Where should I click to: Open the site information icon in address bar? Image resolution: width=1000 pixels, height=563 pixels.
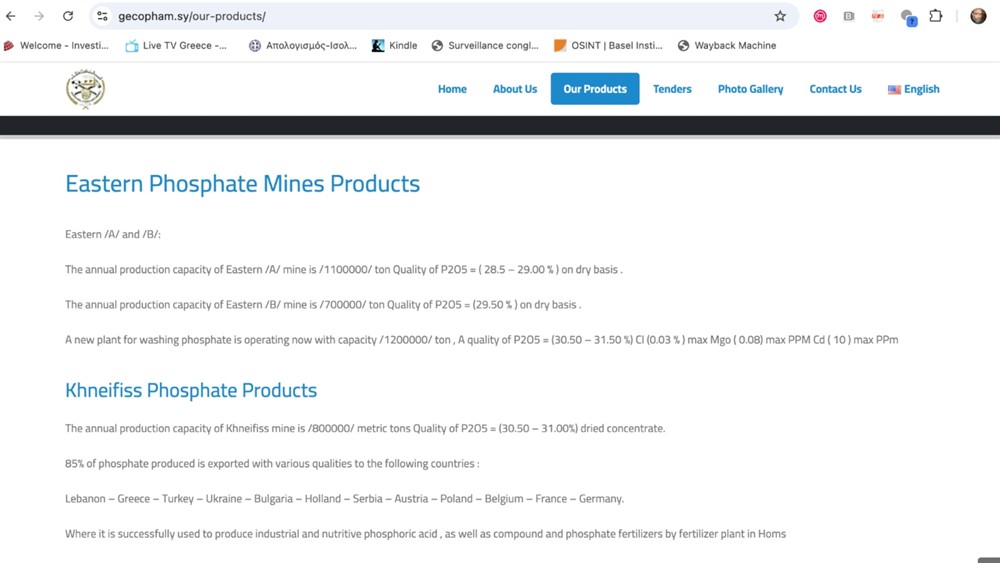click(x=102, y=16)
